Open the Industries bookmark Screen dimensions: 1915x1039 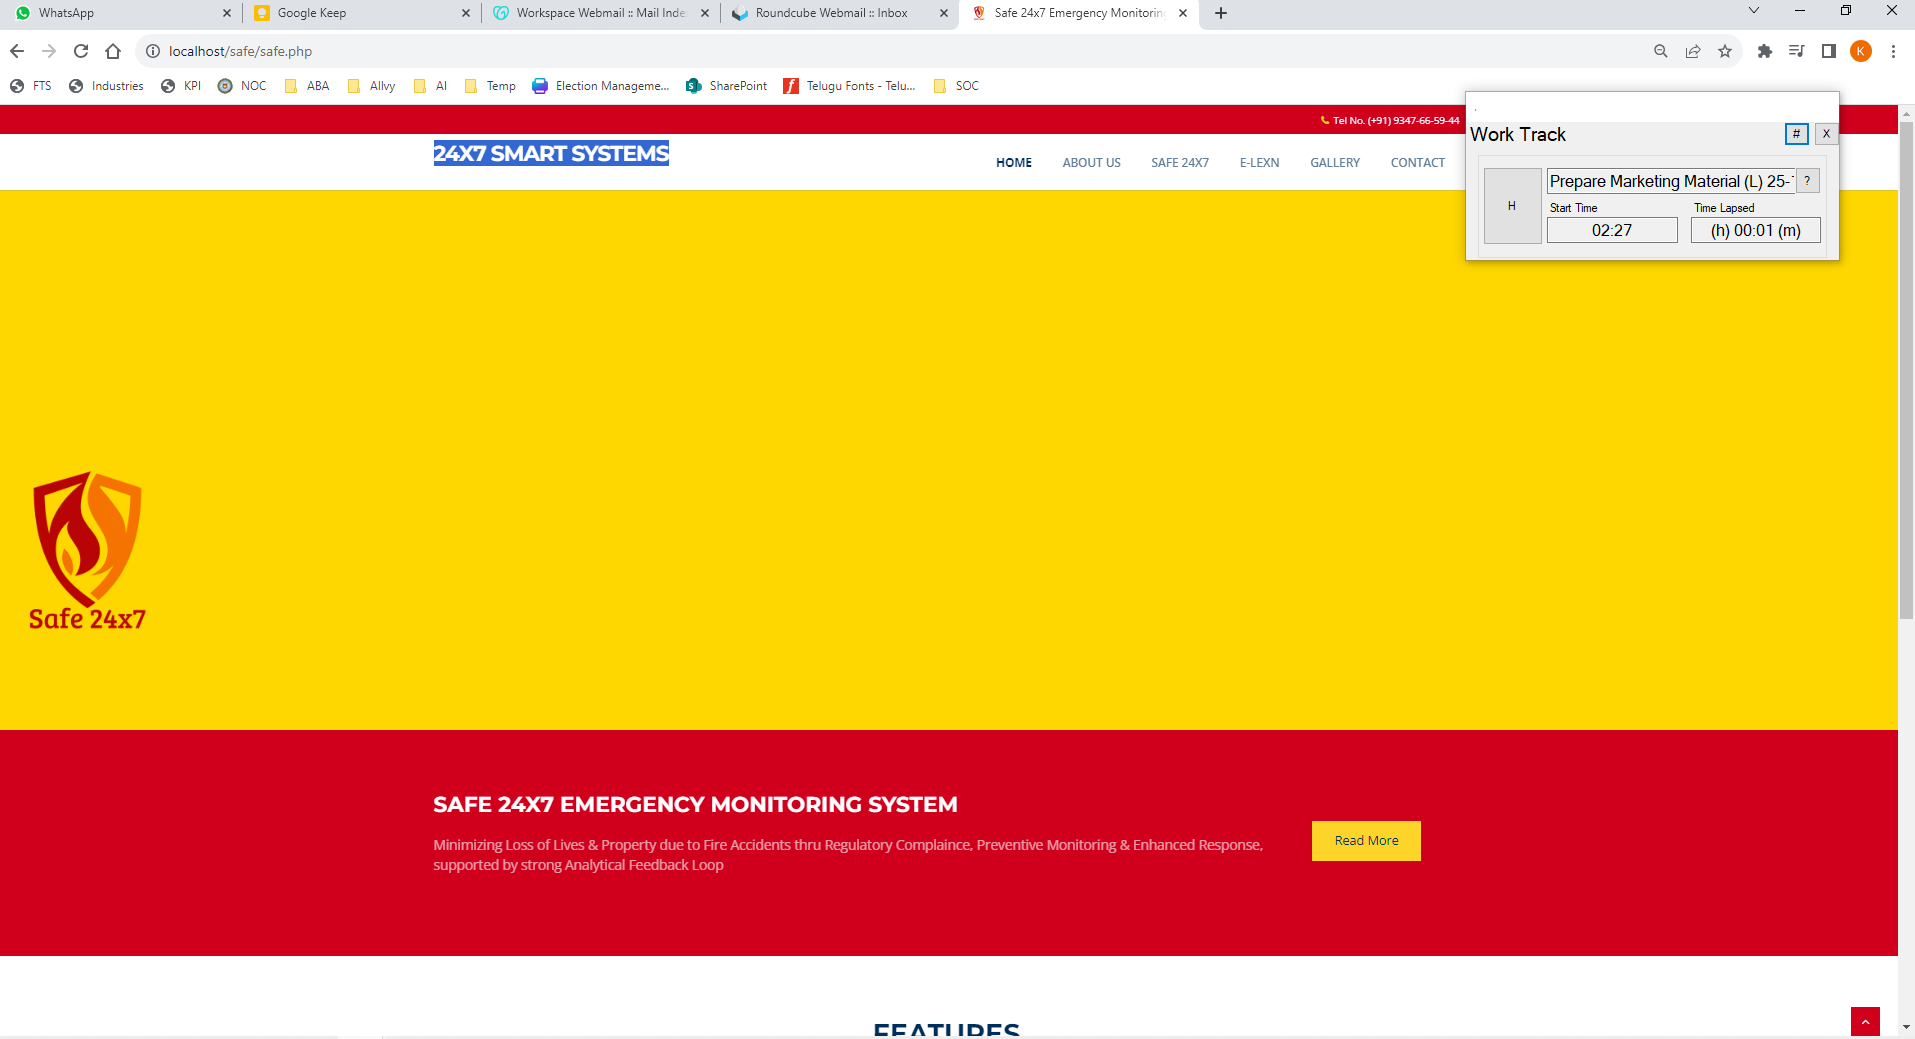(x=106, y=86)
